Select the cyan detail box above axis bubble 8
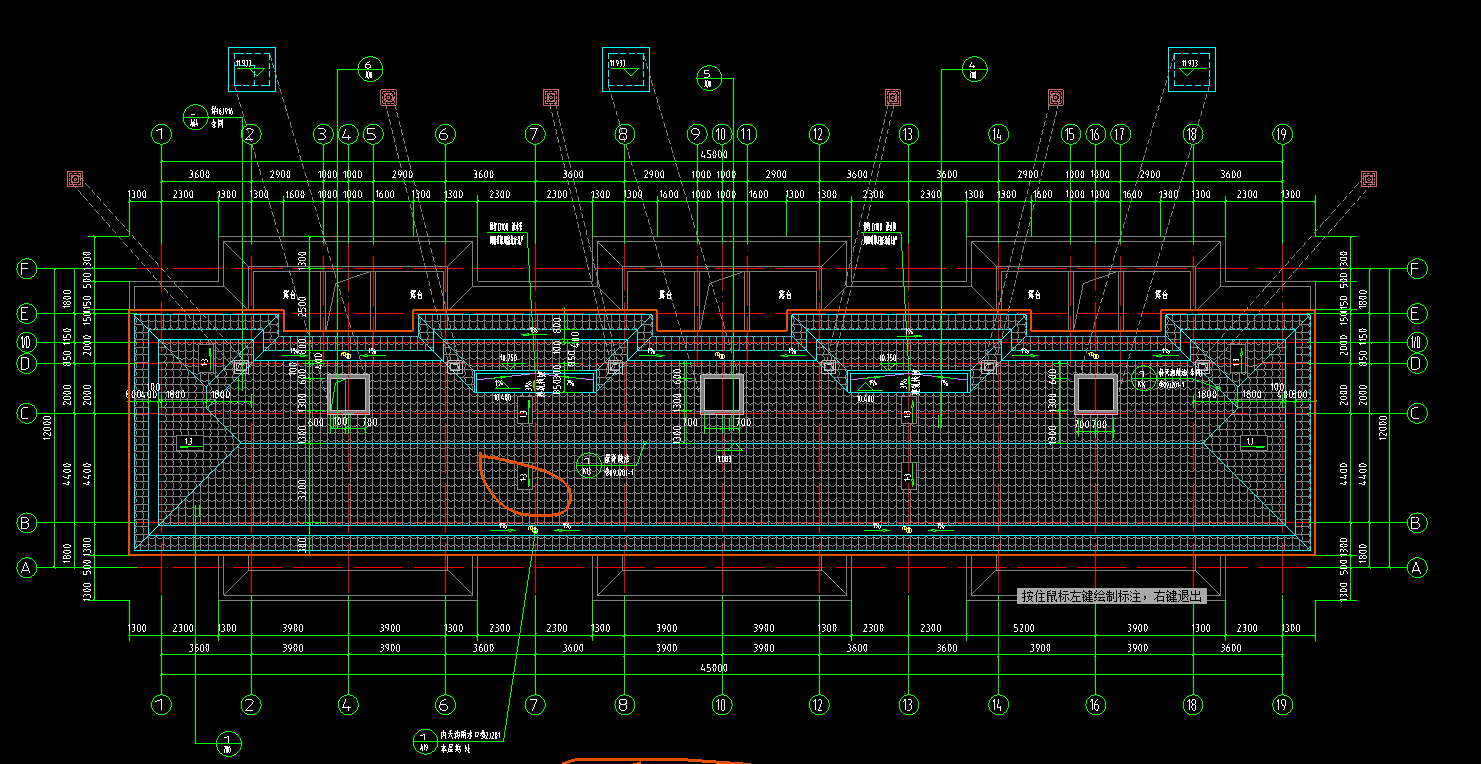Image resolution: width=1481 pixels, height=764 pixels. click(x=626, y=70)
